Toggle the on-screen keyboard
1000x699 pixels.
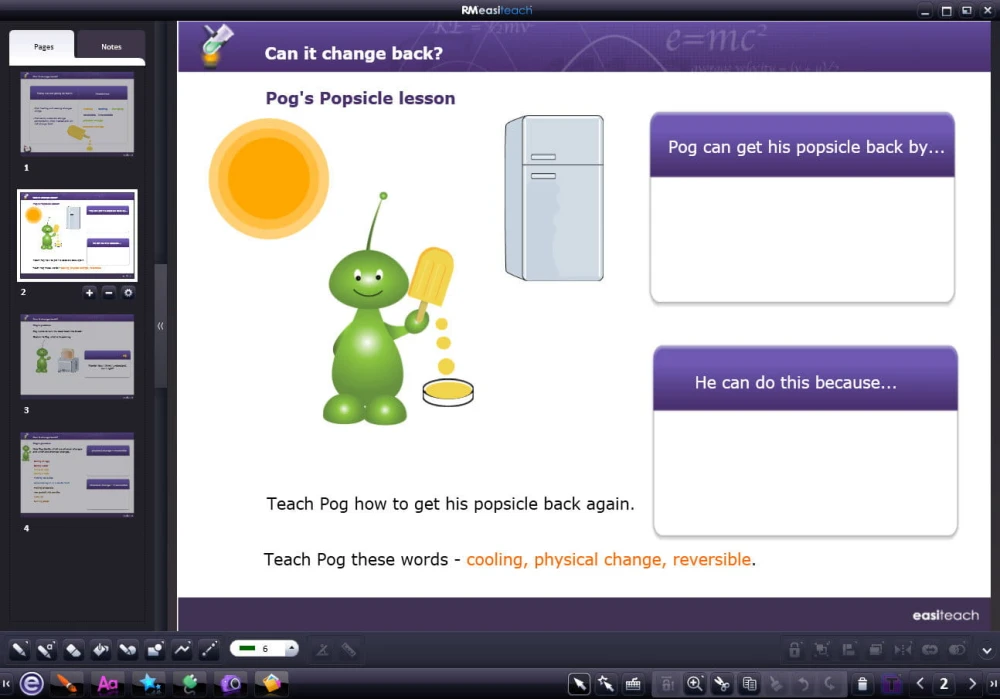click(633, 684)
